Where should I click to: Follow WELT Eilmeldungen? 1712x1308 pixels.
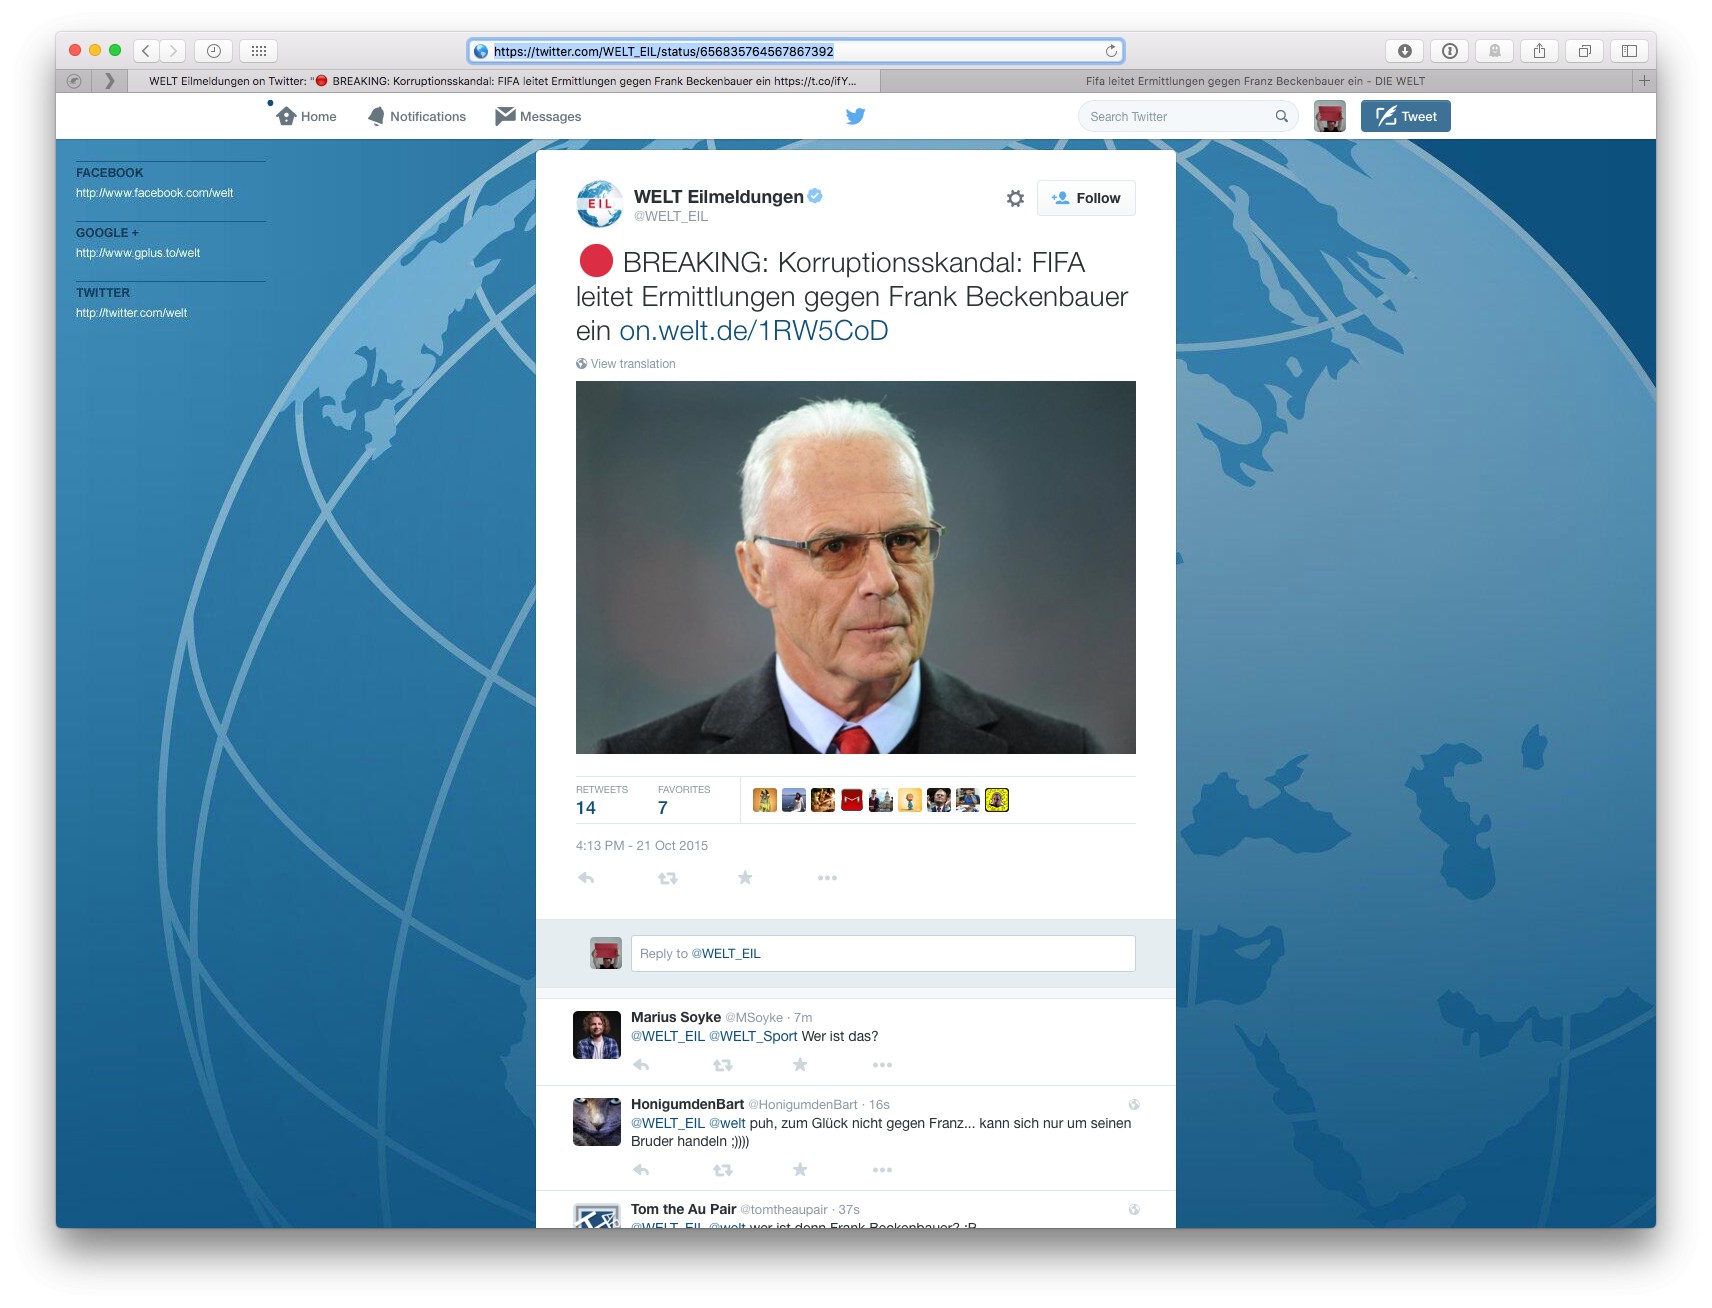[1086, 198]
